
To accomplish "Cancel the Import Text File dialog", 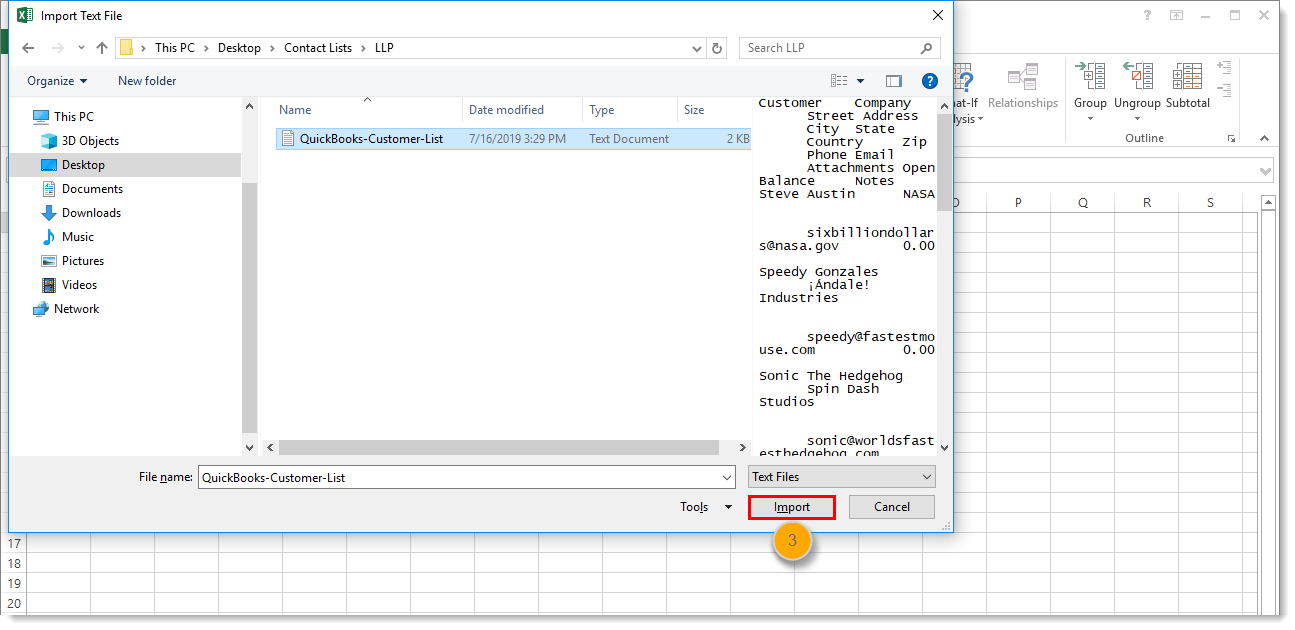I will (x=891, y=507).
